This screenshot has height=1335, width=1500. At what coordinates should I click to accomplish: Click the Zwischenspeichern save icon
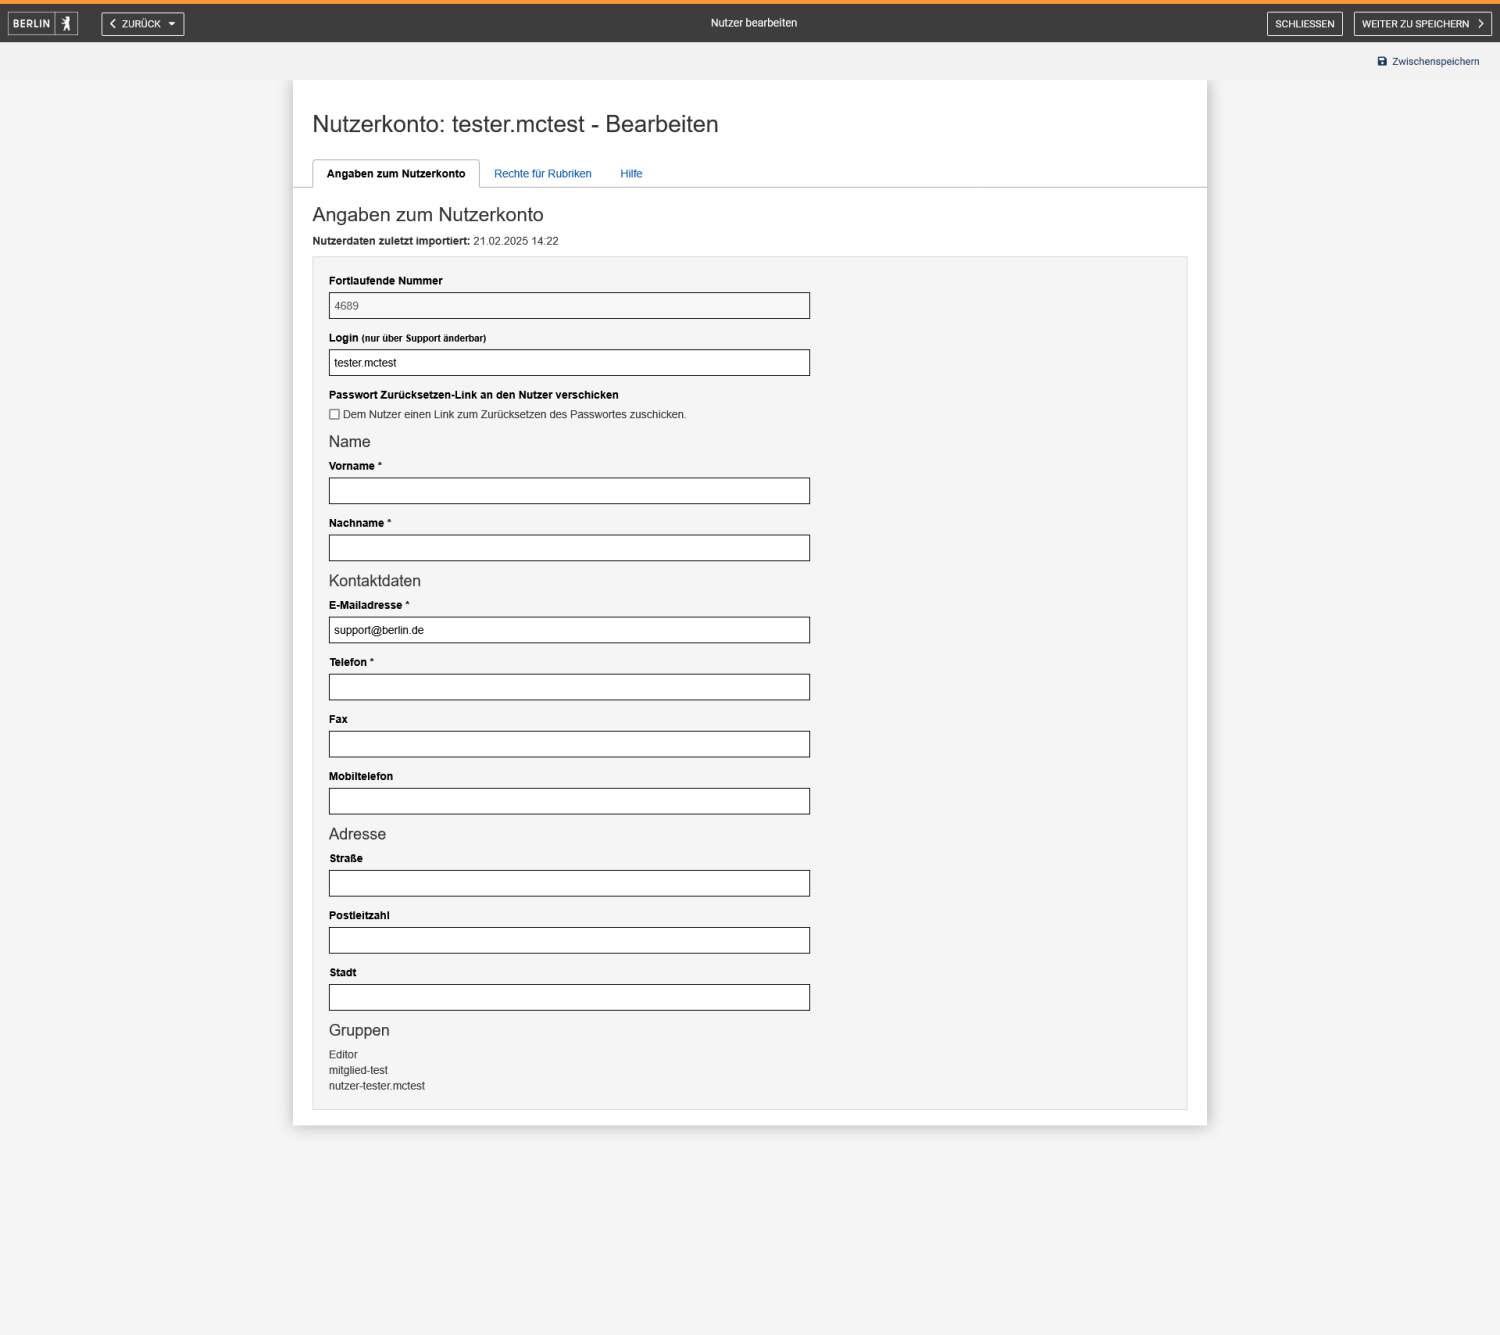pyautogui.click(x=1382, y=62)
